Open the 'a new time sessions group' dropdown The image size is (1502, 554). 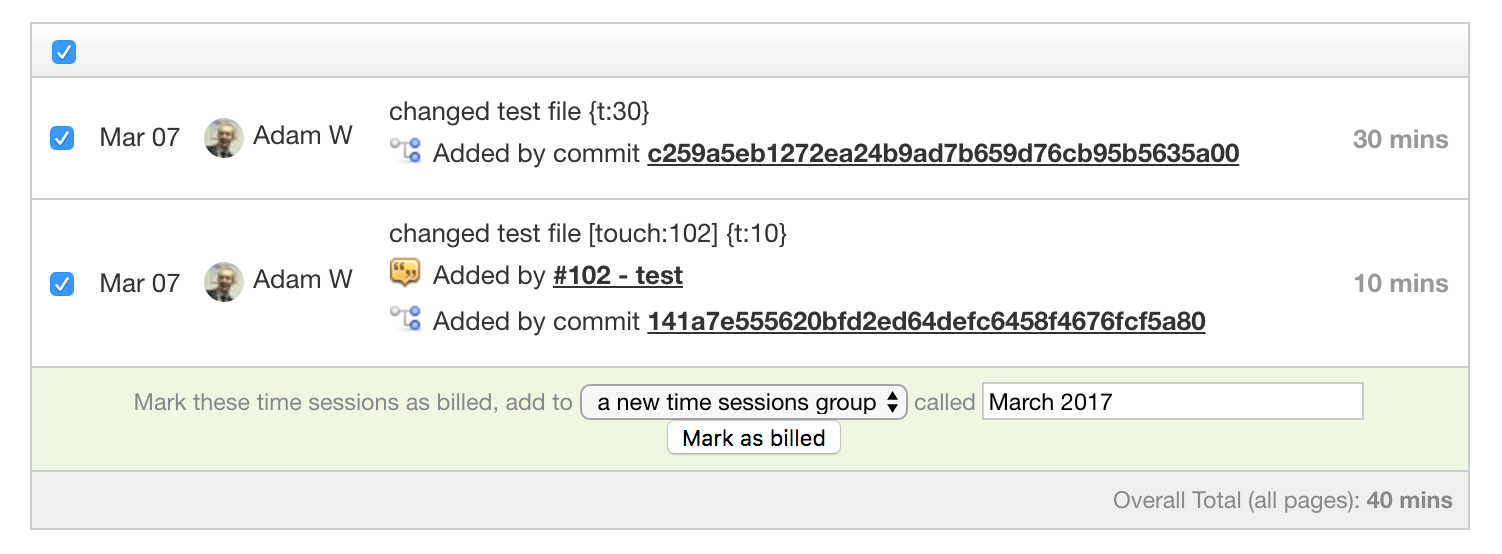[x=744, y=402]
